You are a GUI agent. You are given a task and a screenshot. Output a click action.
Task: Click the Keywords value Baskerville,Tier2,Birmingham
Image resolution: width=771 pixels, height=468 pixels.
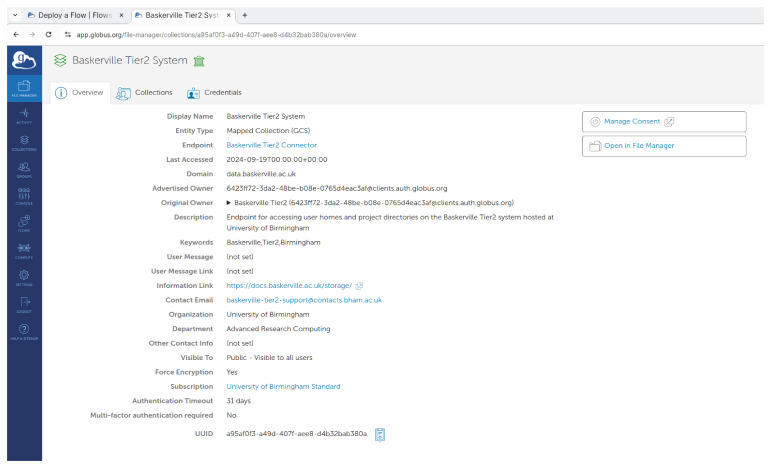(x=273, y=242)
